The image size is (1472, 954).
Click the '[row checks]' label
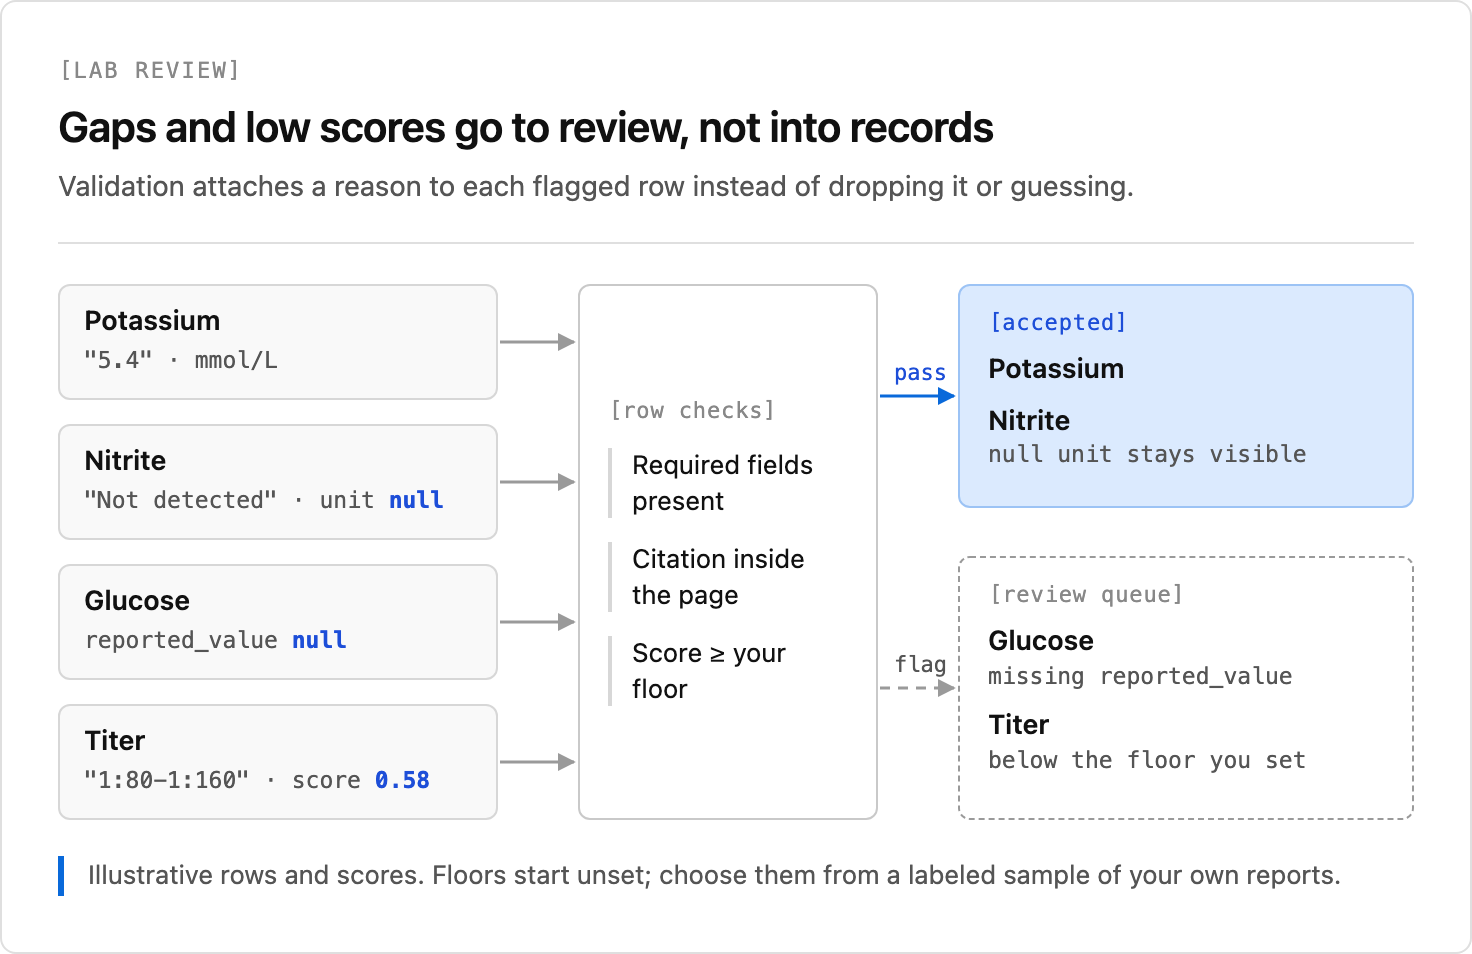click(x=692, y=410)
